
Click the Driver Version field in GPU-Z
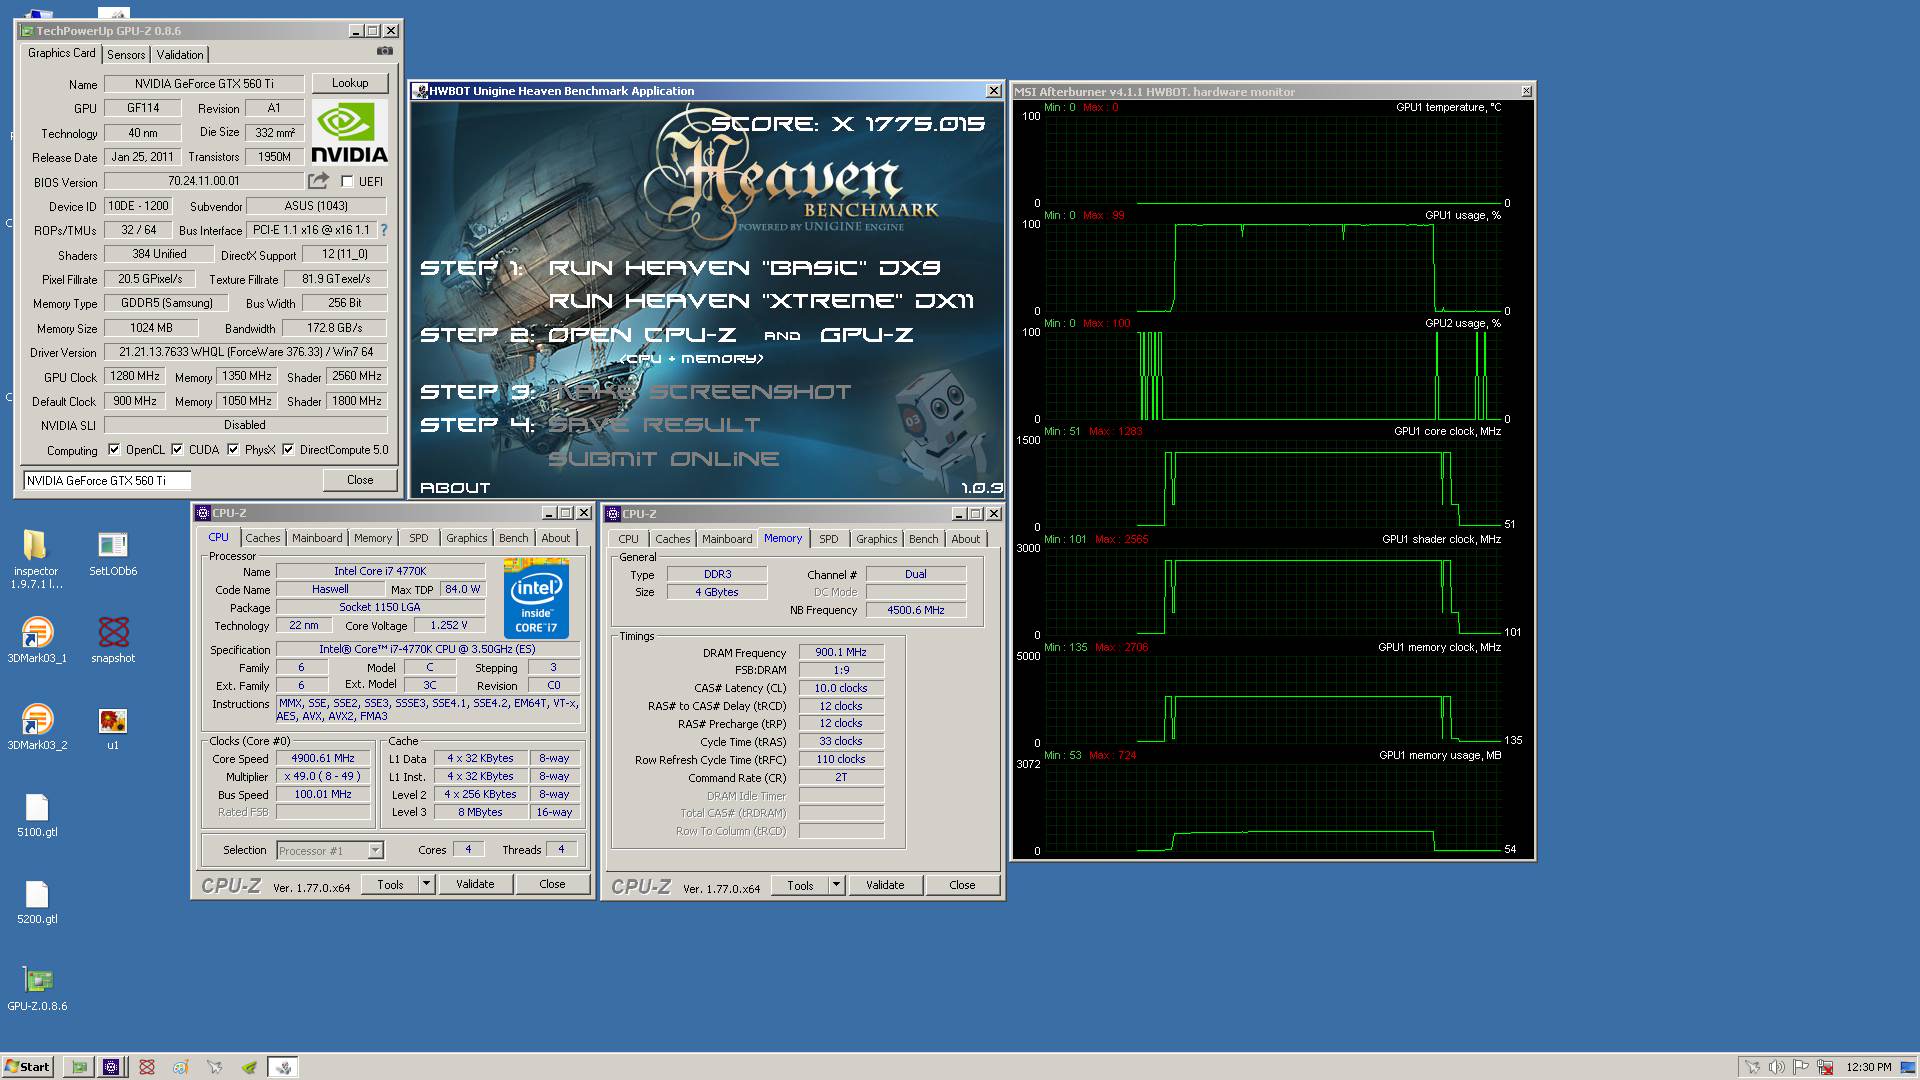[x=245, y=352]
